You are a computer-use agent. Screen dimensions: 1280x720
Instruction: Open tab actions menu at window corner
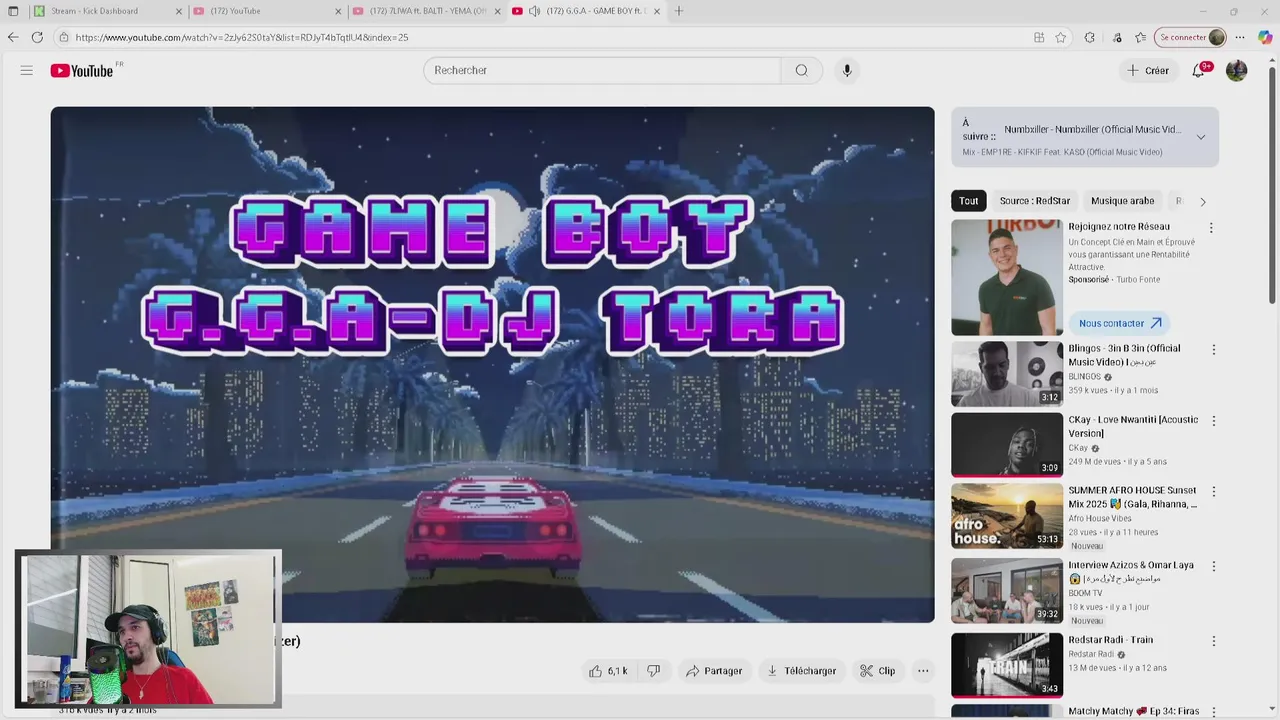[x=13, y=11]
